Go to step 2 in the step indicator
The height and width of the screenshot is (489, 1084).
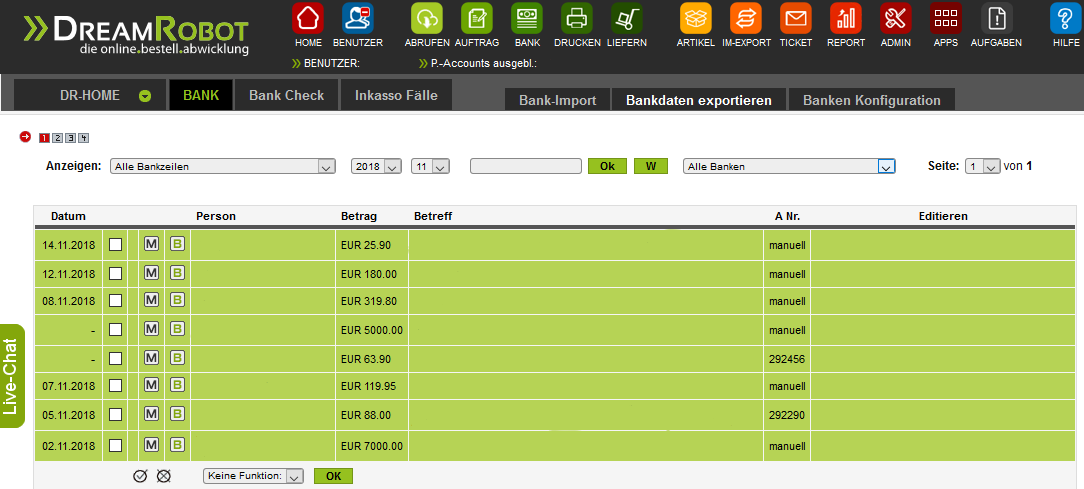[58, 138]
